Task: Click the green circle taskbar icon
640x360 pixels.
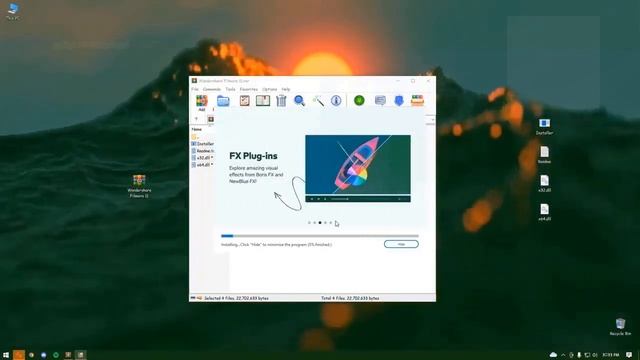Action: pyautogui.click(x=56, y=355)
